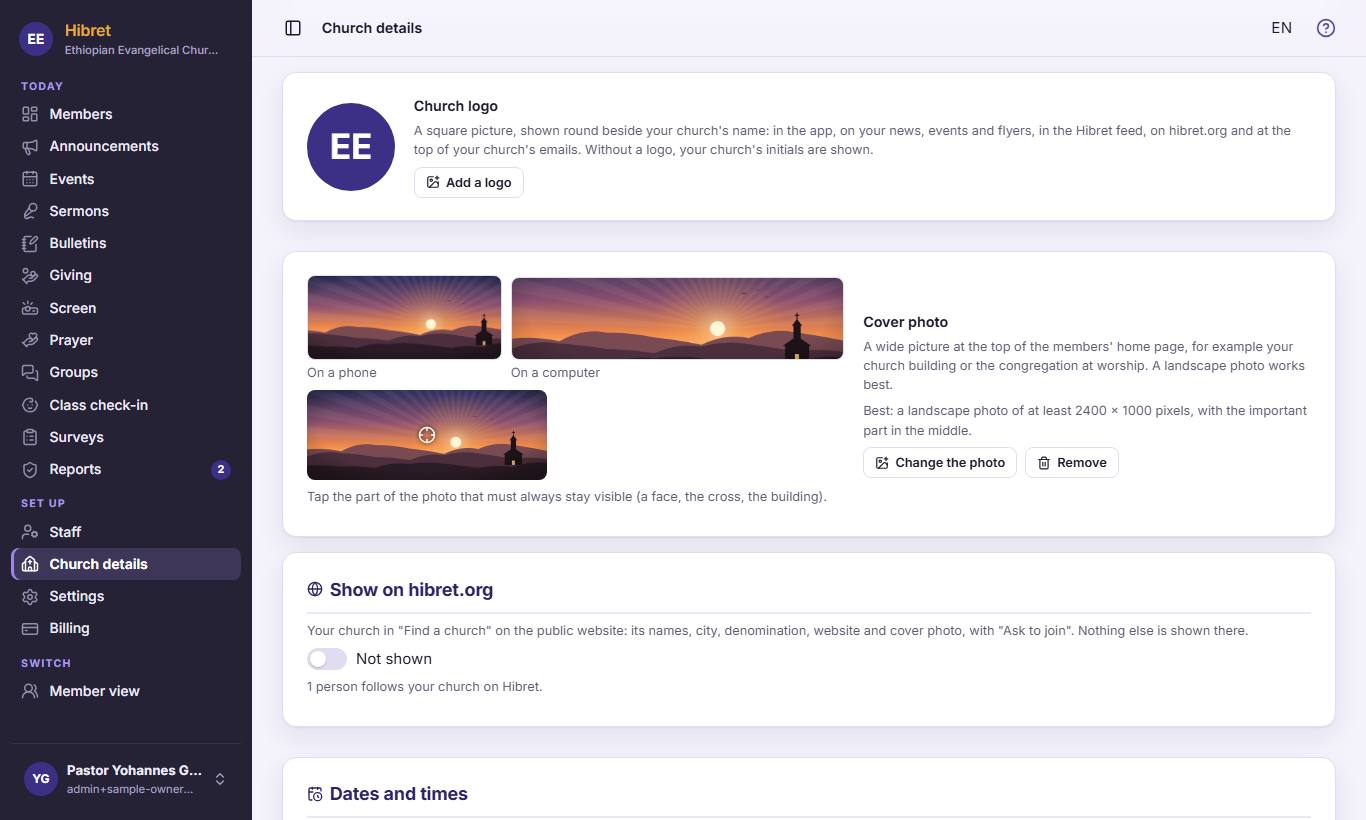Click the Change the photo button
Viewport: 1366px width, 820px height.
pyautogui.click(x=940, y=463)
